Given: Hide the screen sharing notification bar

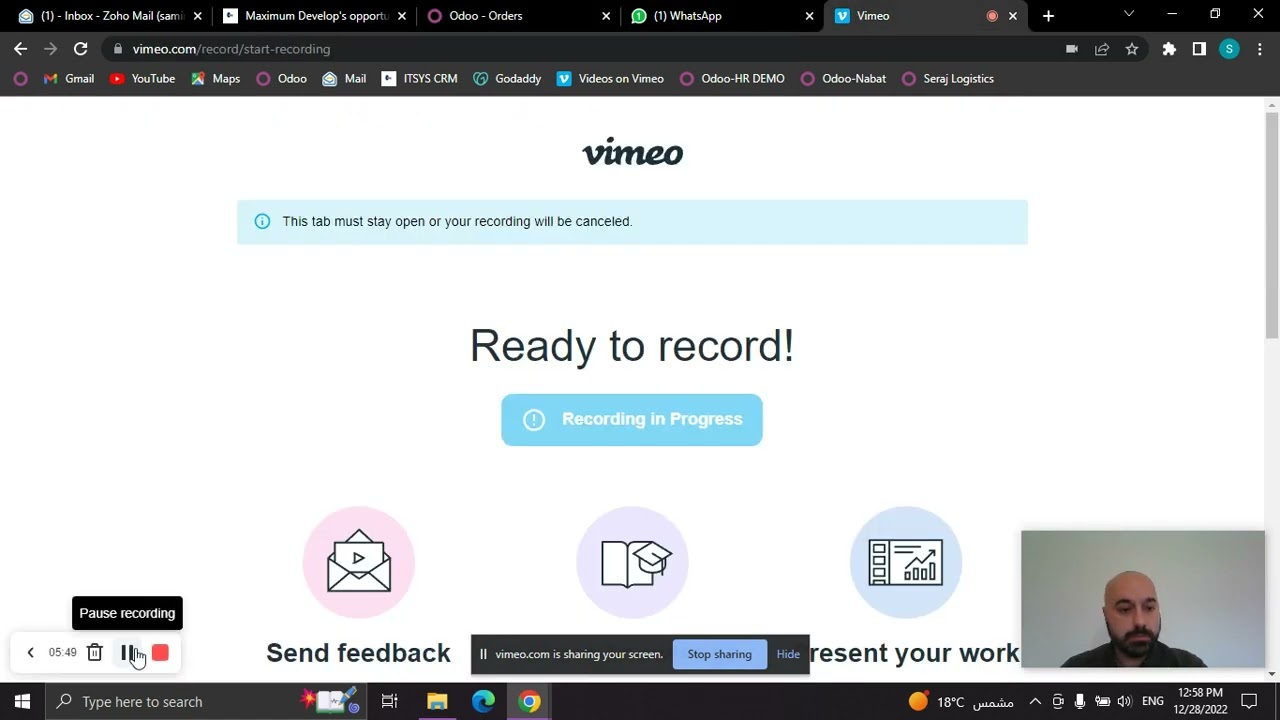Looking at the screenshot, I should tap(788, 654).
